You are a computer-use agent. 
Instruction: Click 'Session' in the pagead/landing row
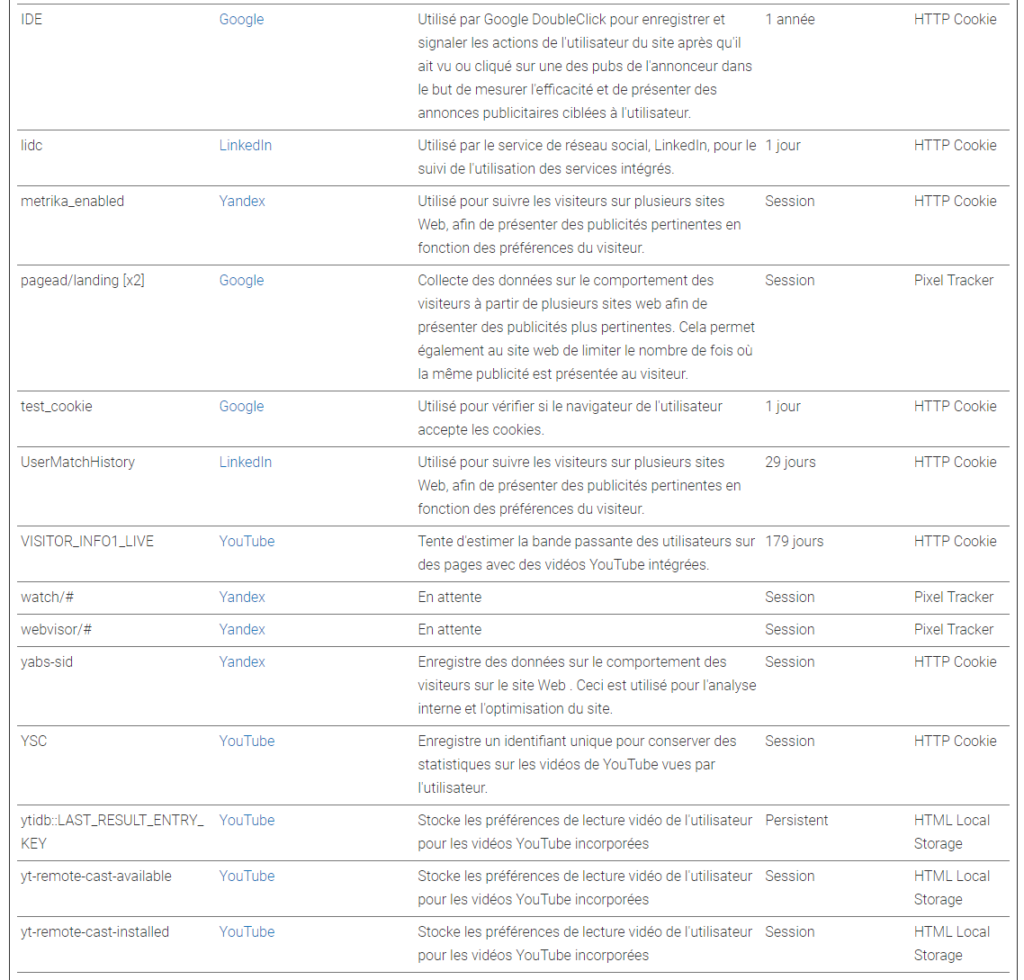pyautogui.click(x=790, y=281)
